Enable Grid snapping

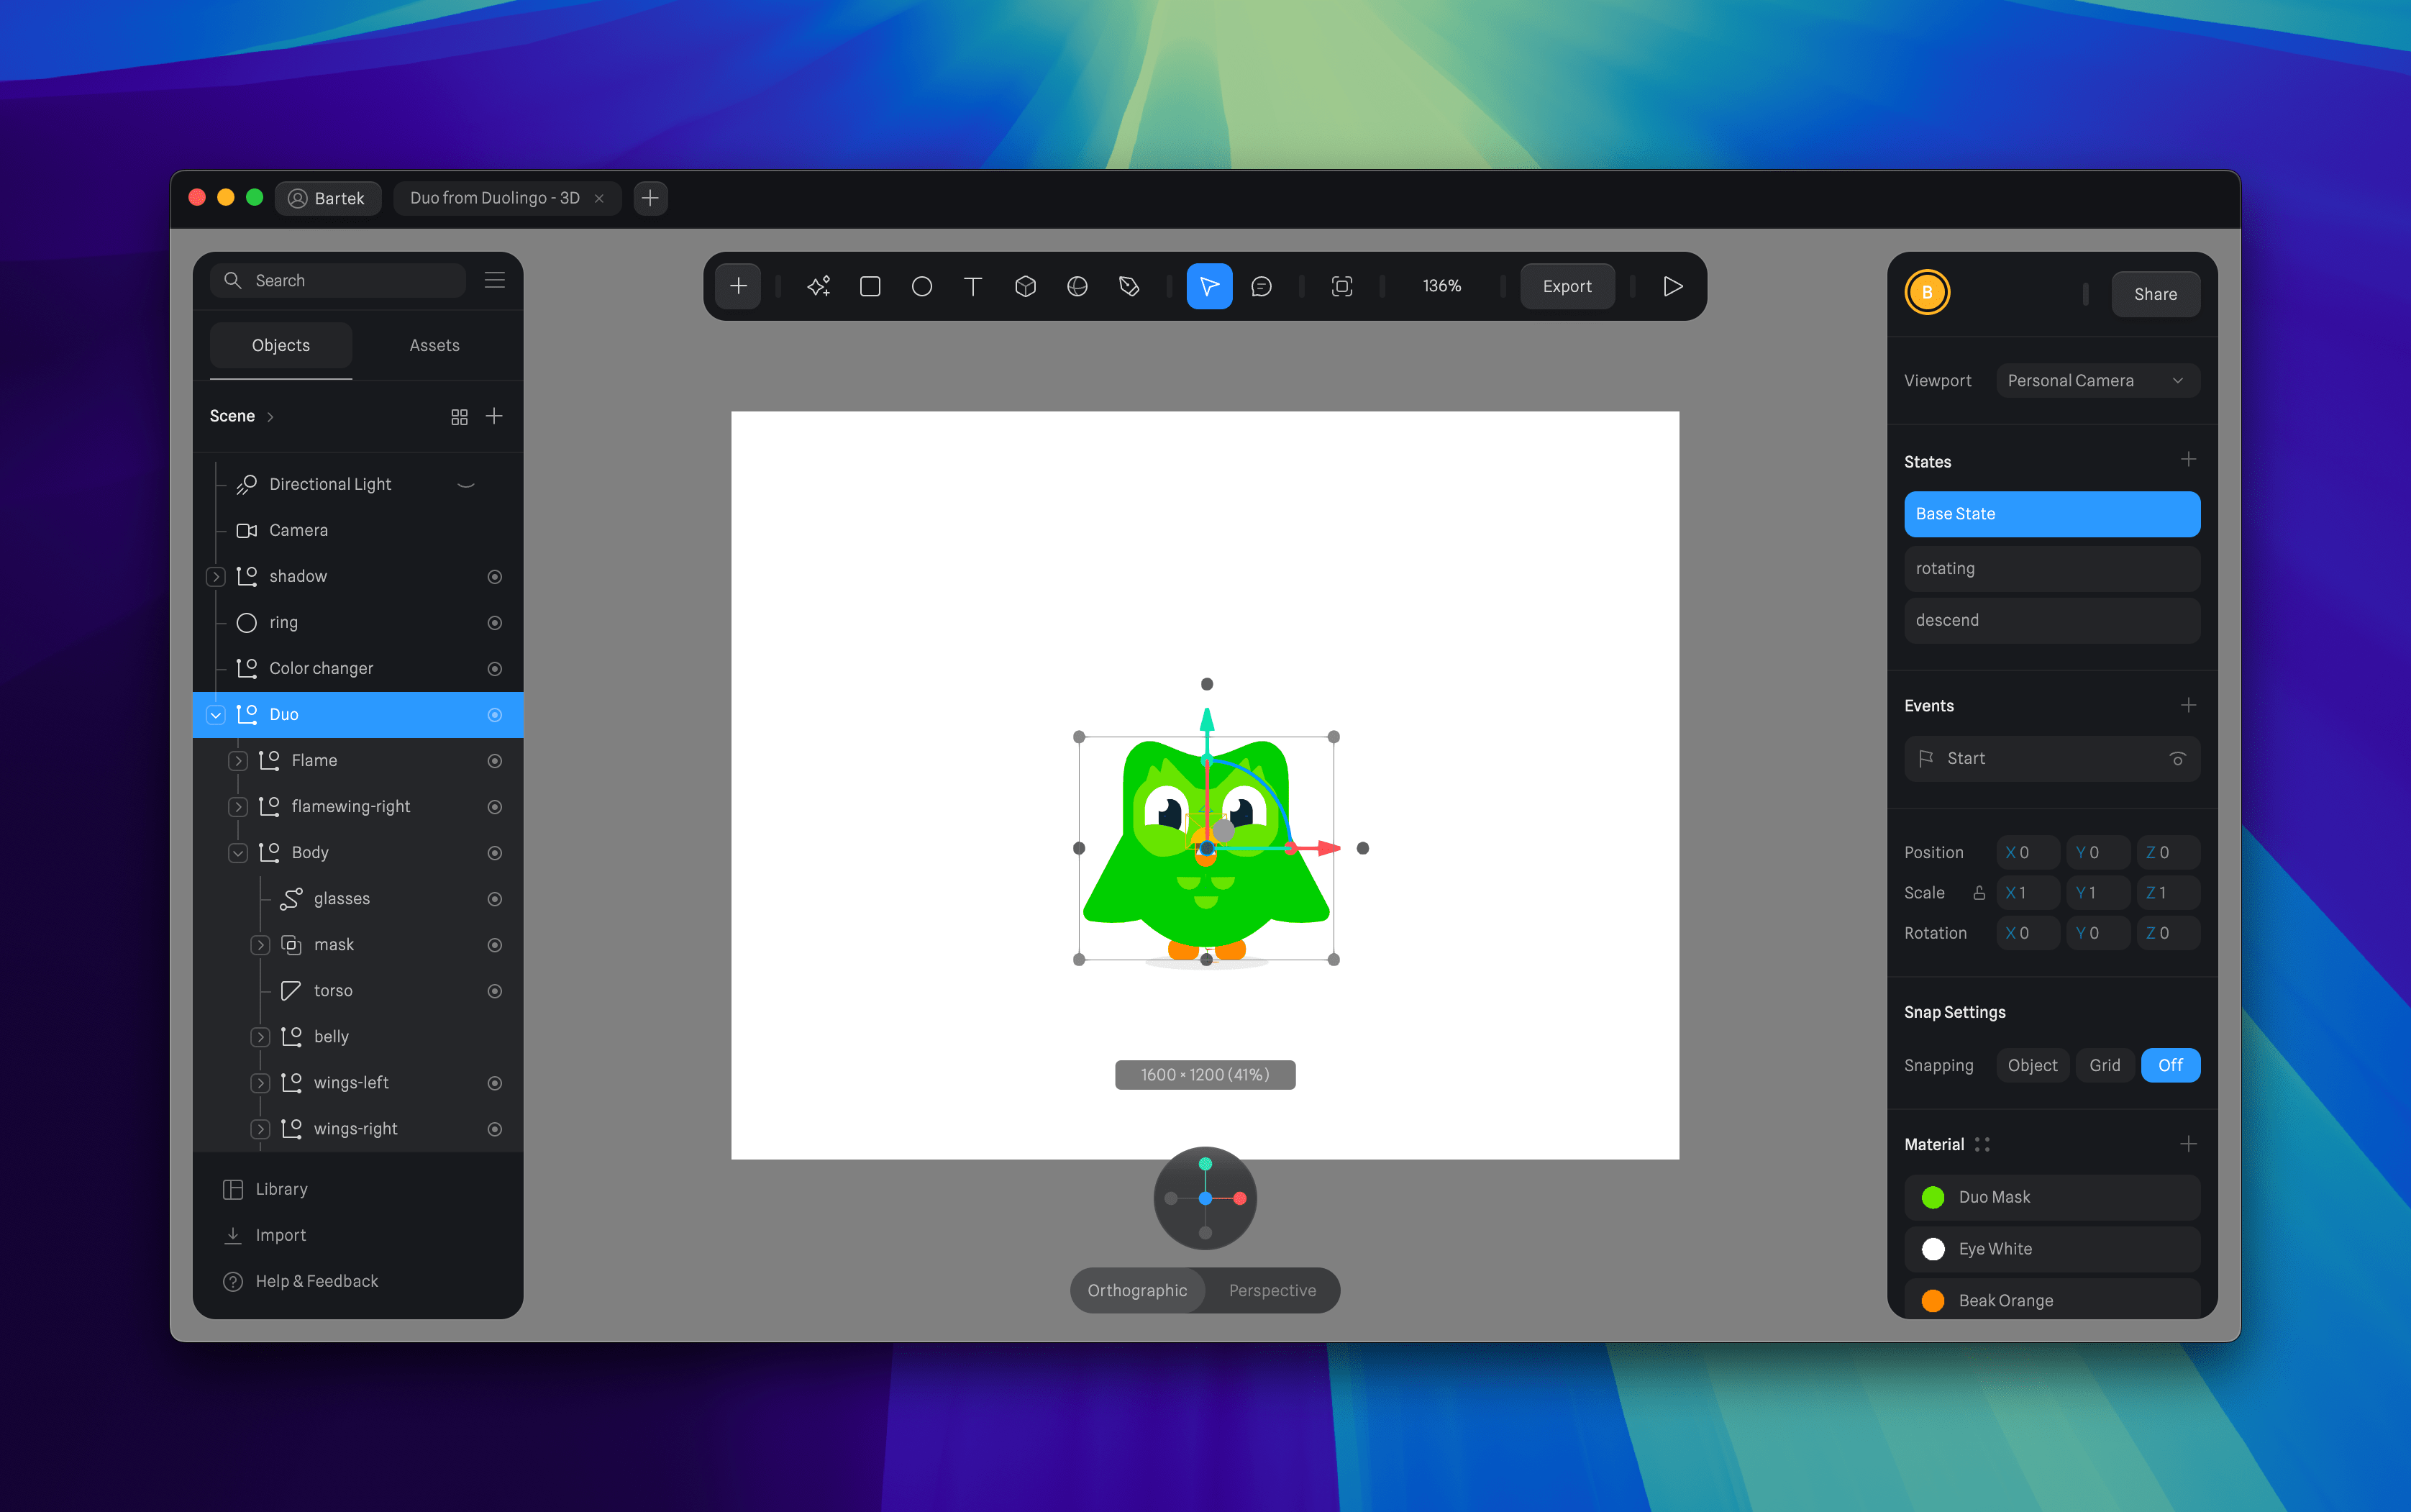coord(2104,1065)
